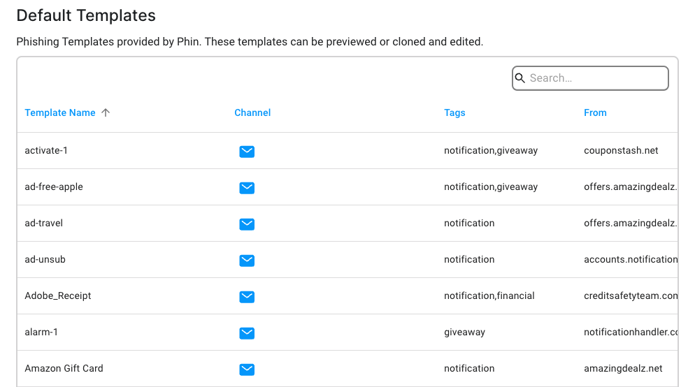This screenshot has width=688, height=387.
Task: Focus the Search templates input field
Action: pos(590,78)
